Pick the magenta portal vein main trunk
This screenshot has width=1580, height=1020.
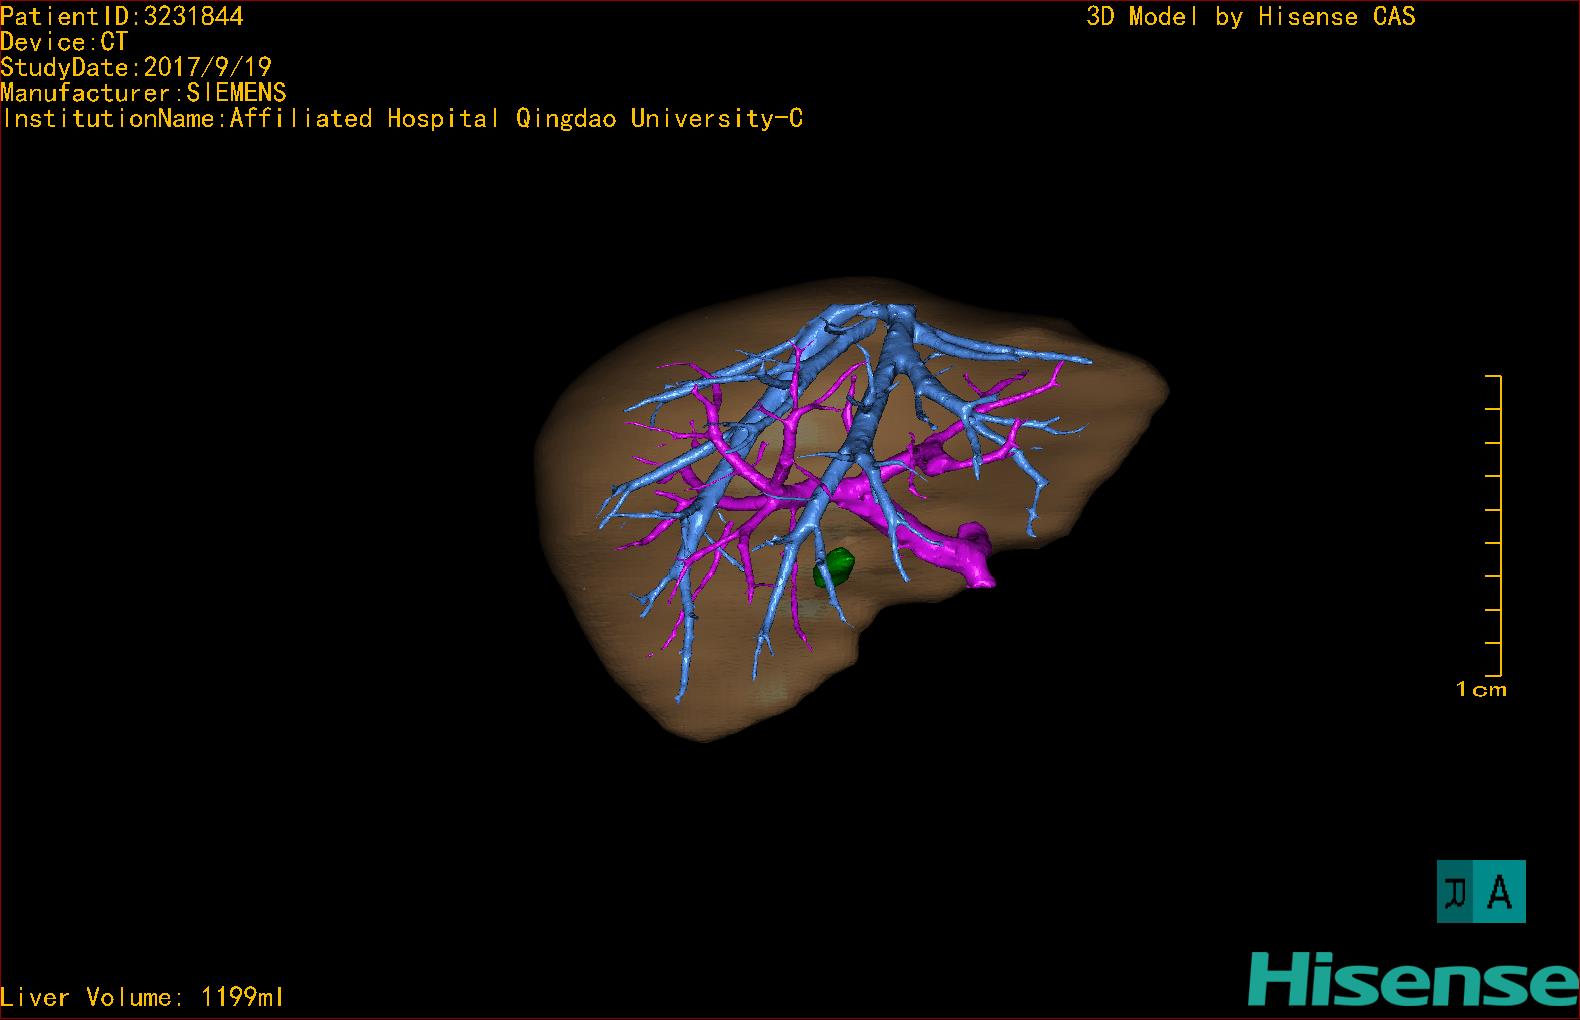pos(930,545)
